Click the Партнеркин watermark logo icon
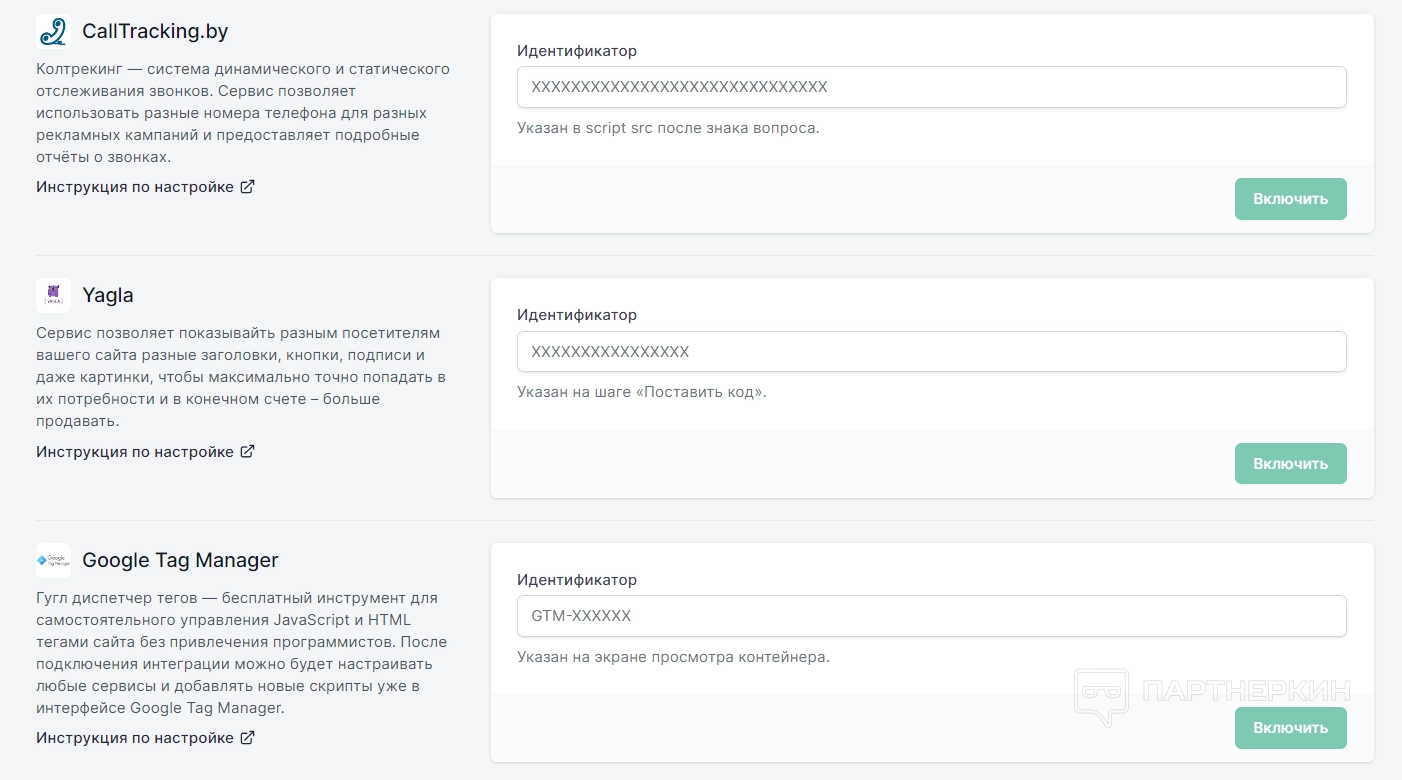 1100,697
